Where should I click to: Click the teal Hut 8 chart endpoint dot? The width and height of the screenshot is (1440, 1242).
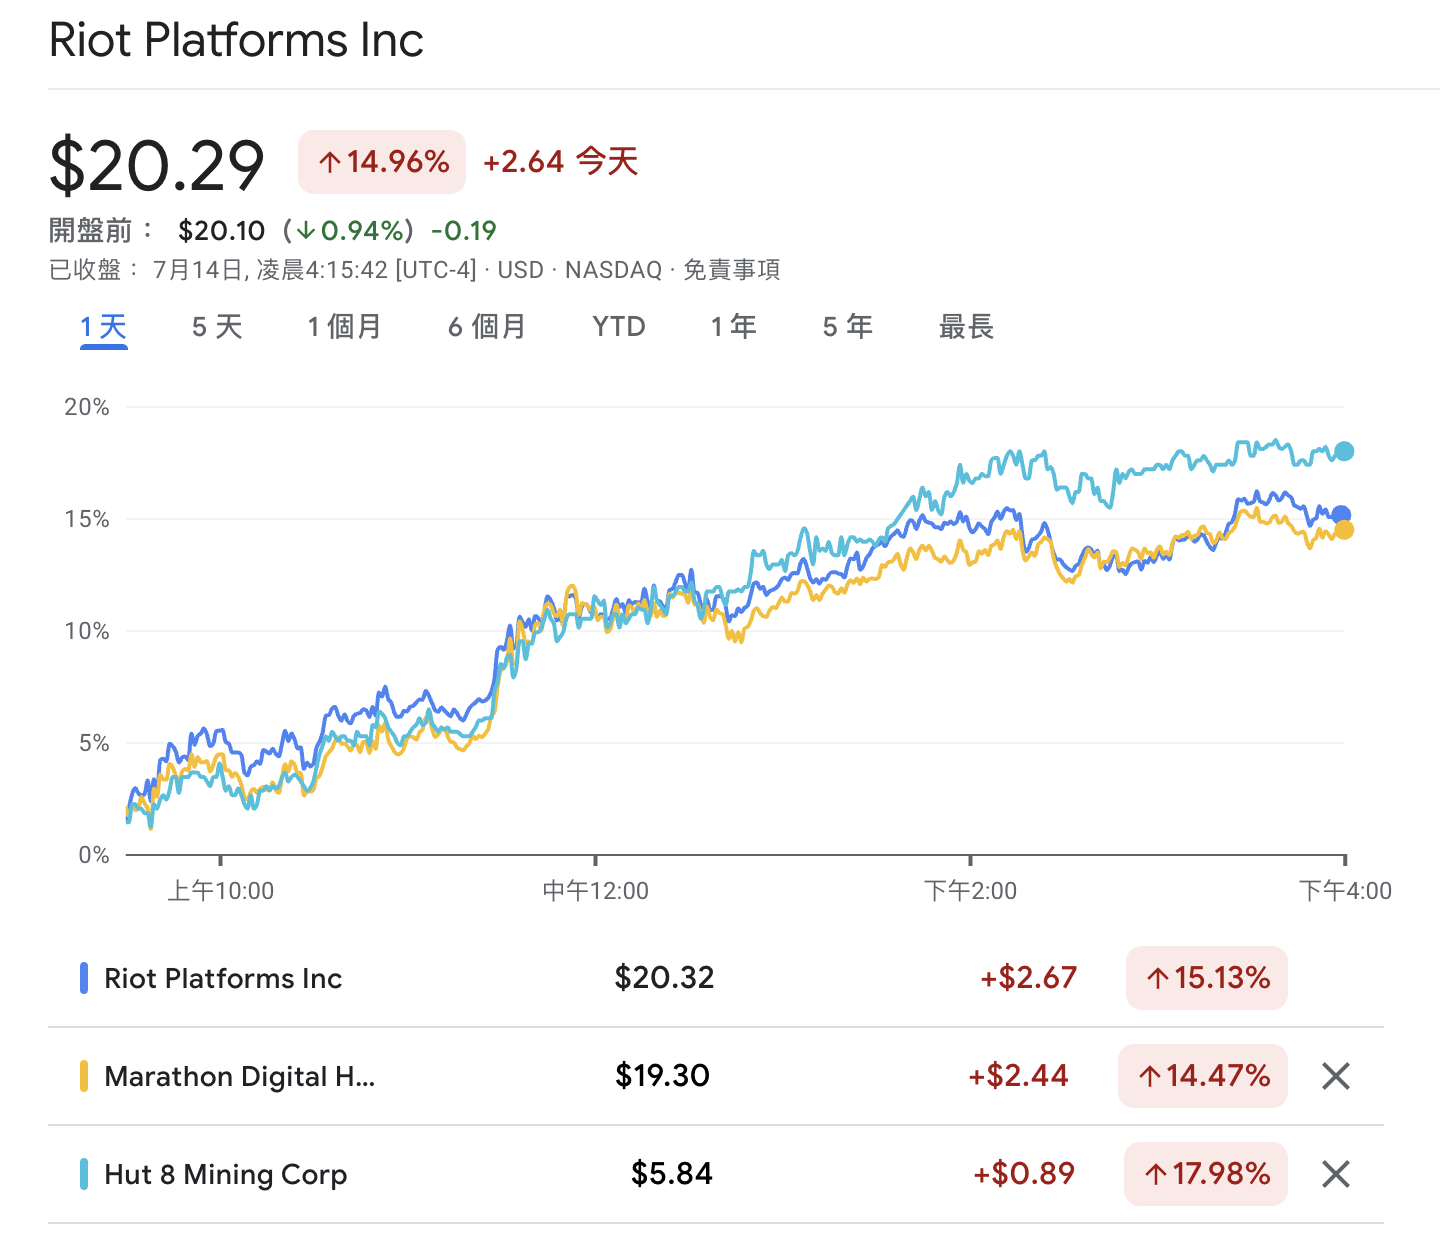pyautogui.click(x=1344, y=451)
